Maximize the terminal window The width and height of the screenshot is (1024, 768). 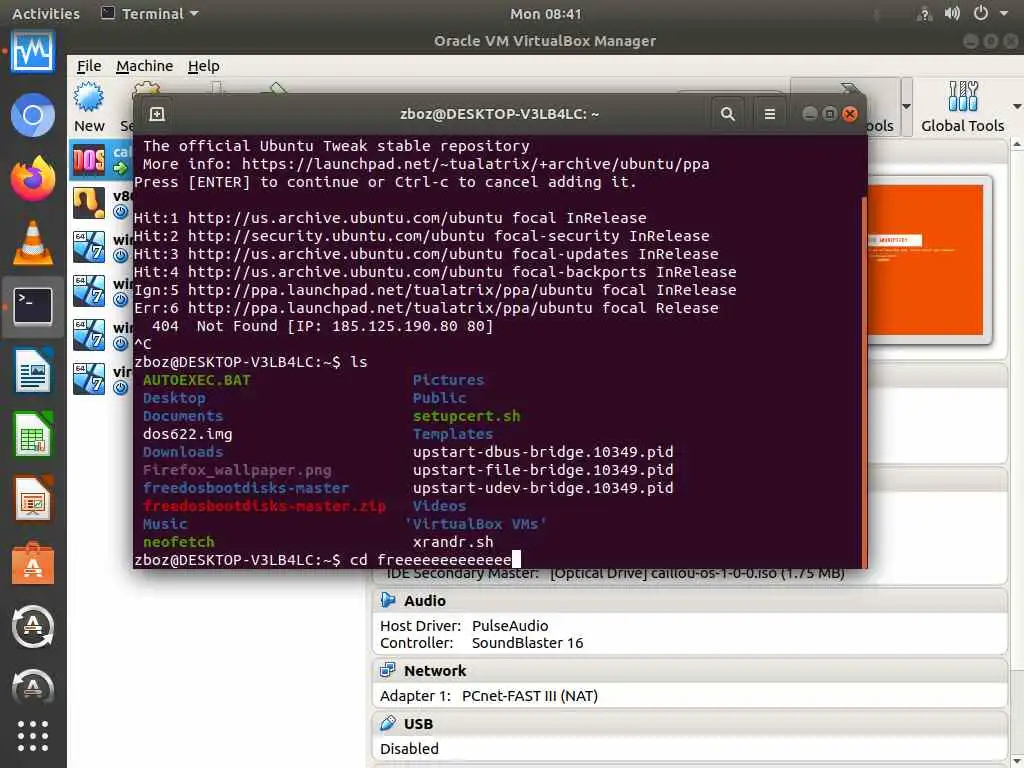click(829, 114)
